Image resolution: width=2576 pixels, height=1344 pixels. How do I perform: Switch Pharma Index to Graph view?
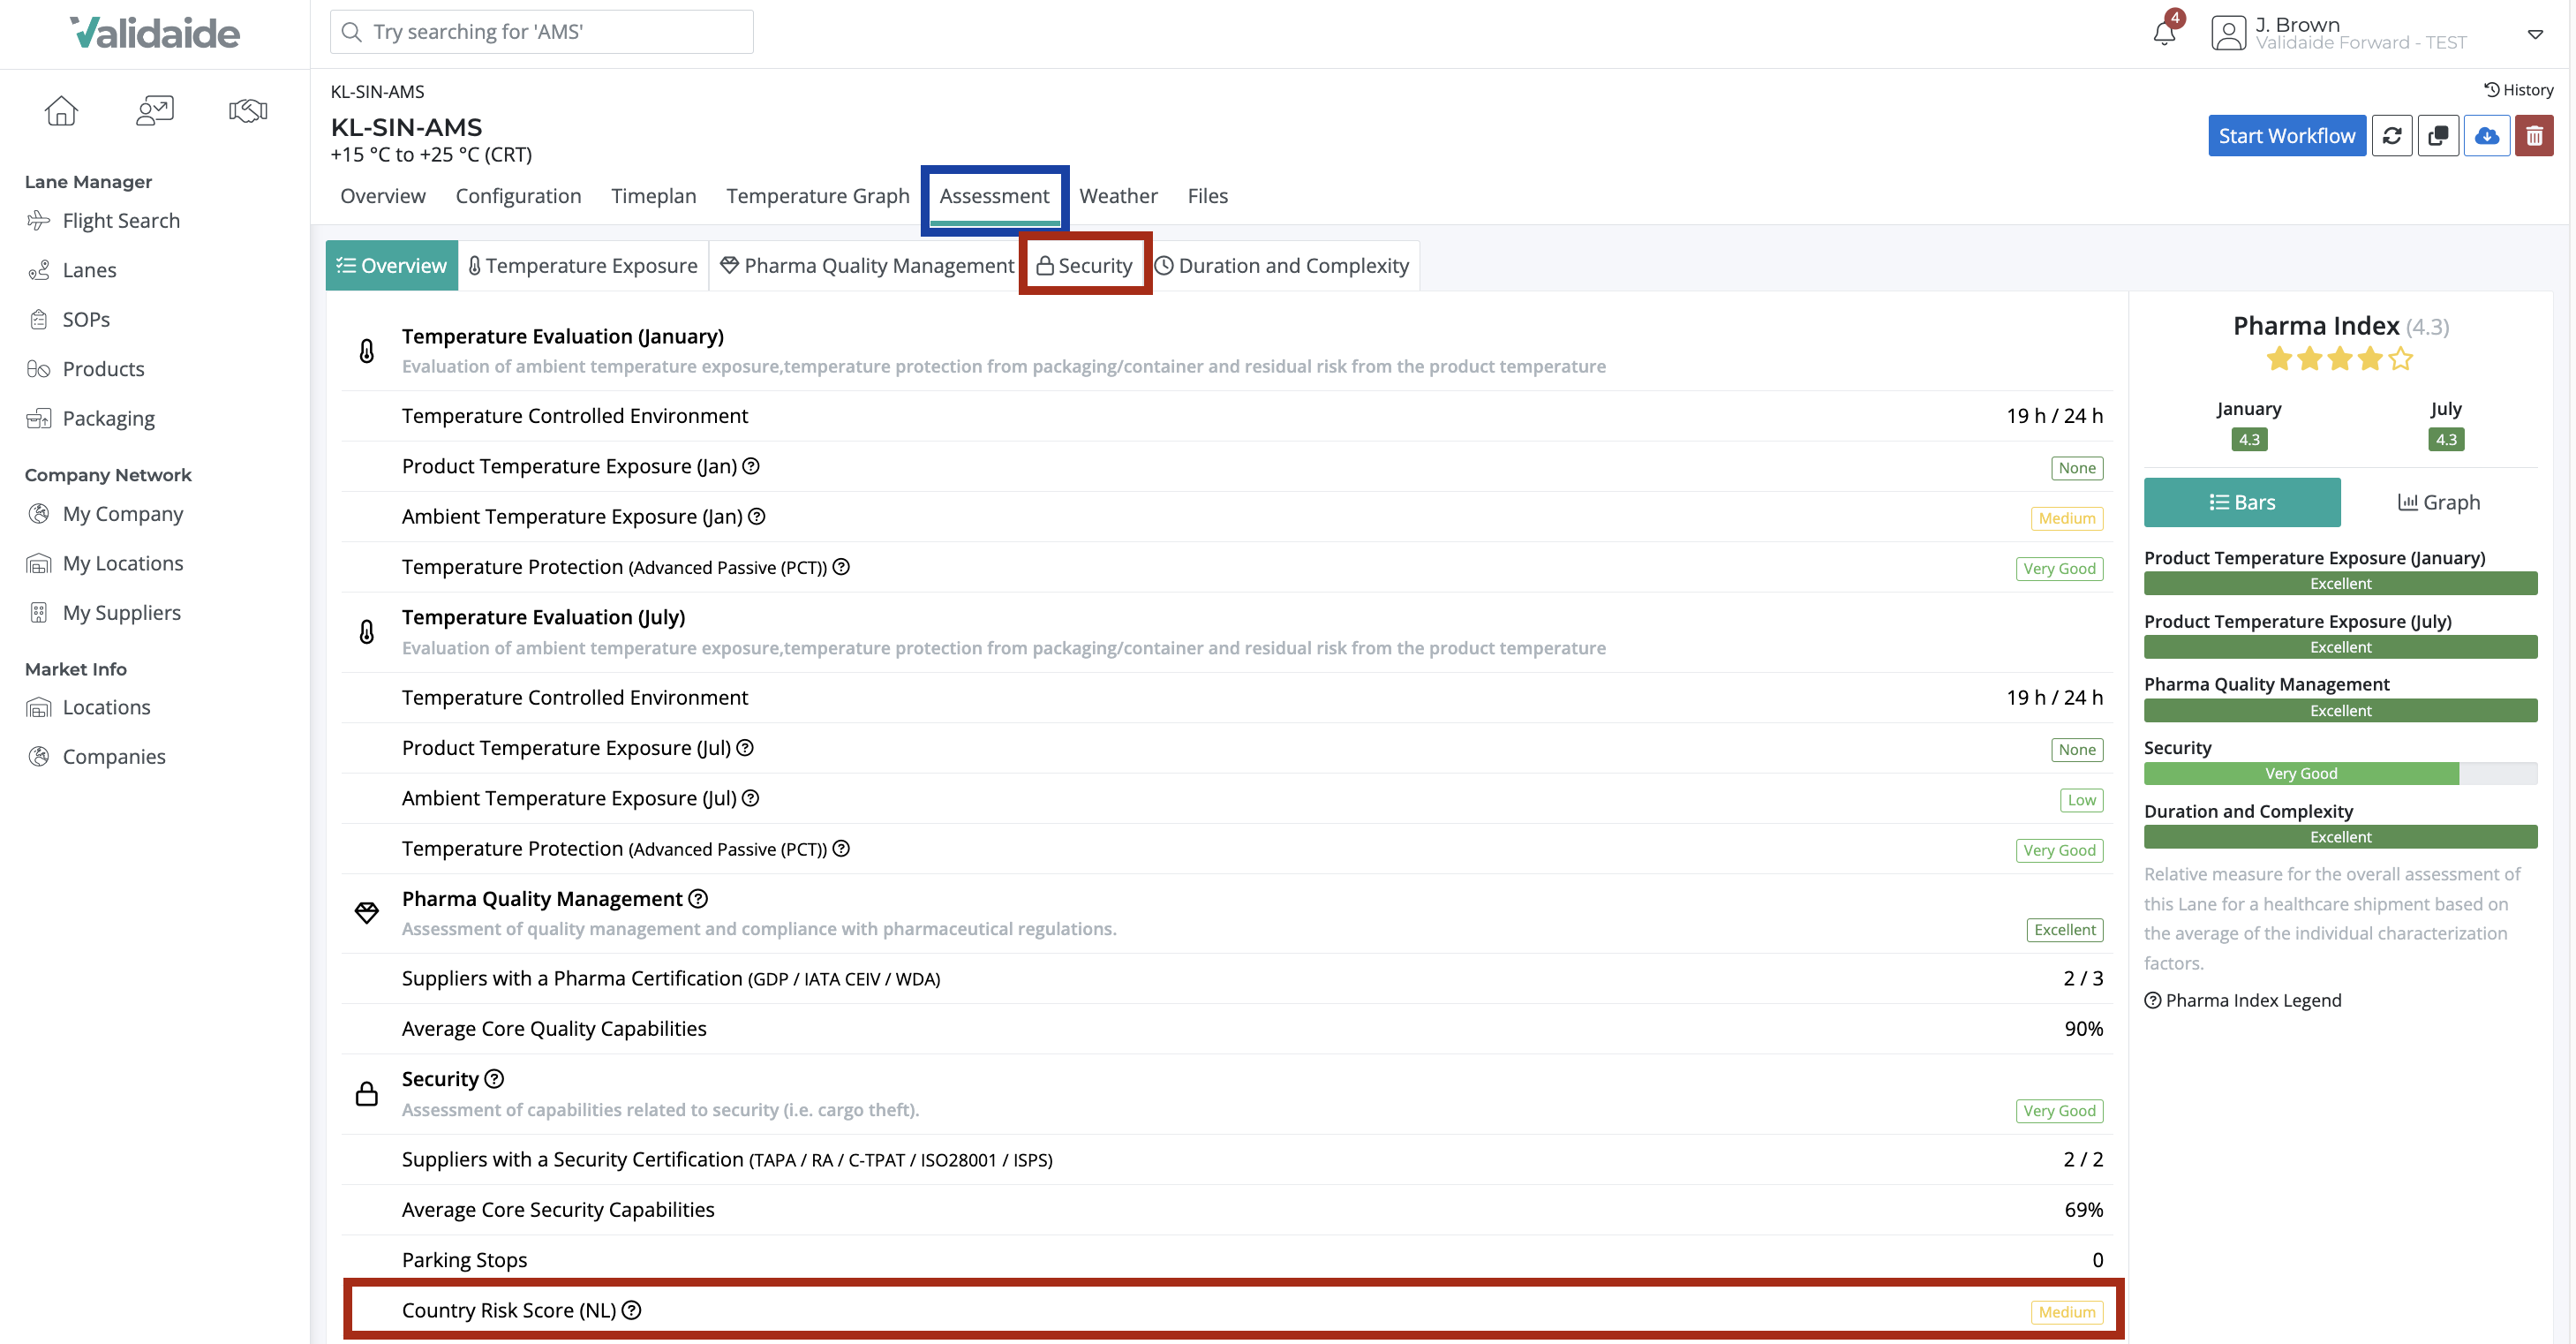[2438, 502]
